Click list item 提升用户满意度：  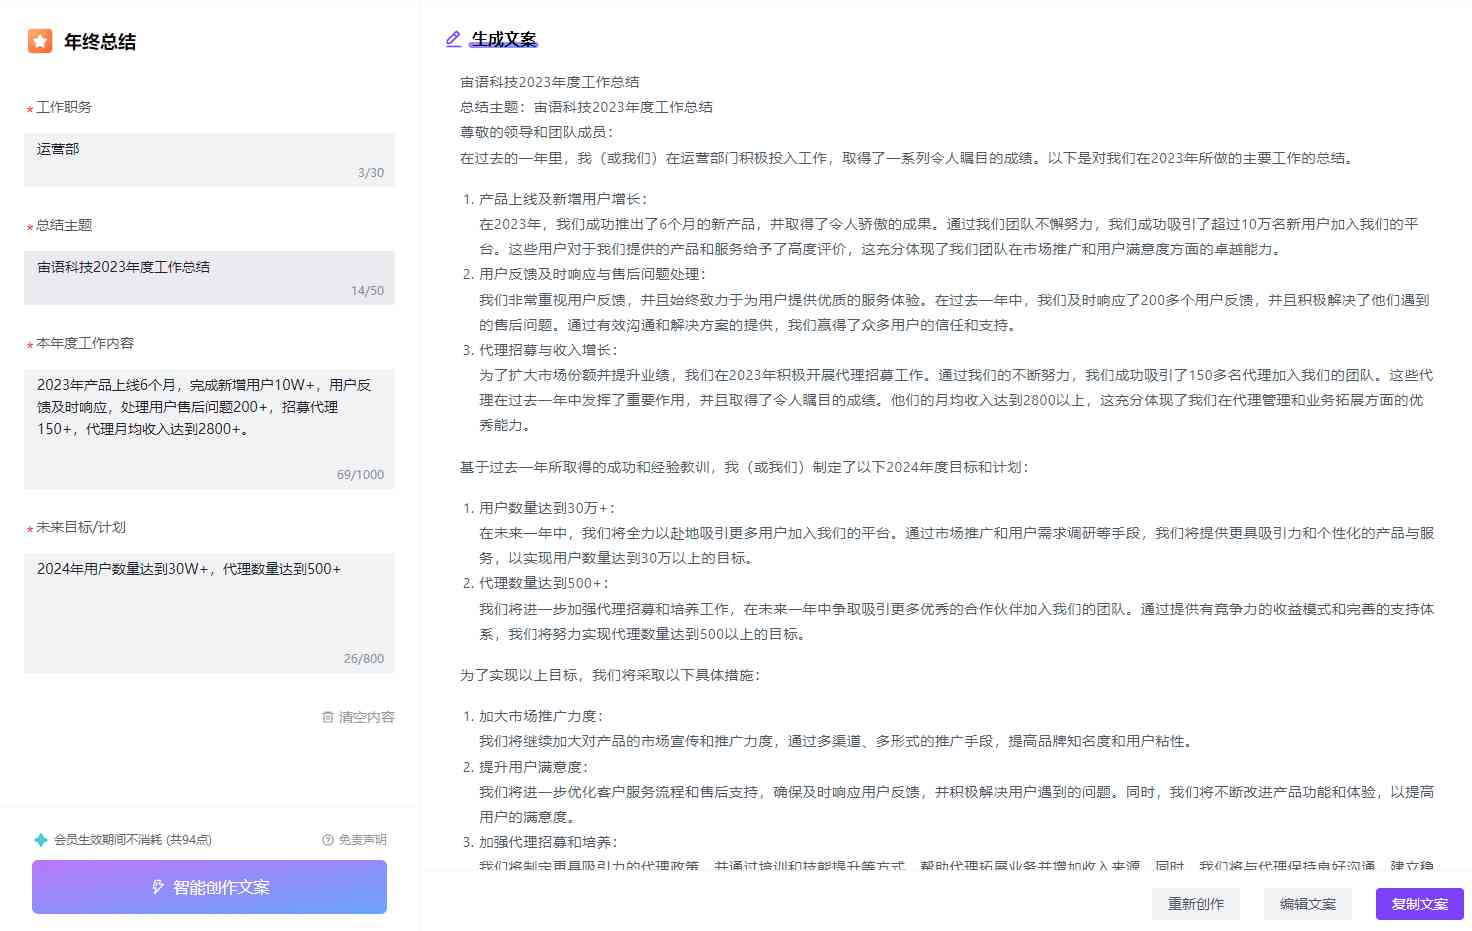(x=534, y=767)
